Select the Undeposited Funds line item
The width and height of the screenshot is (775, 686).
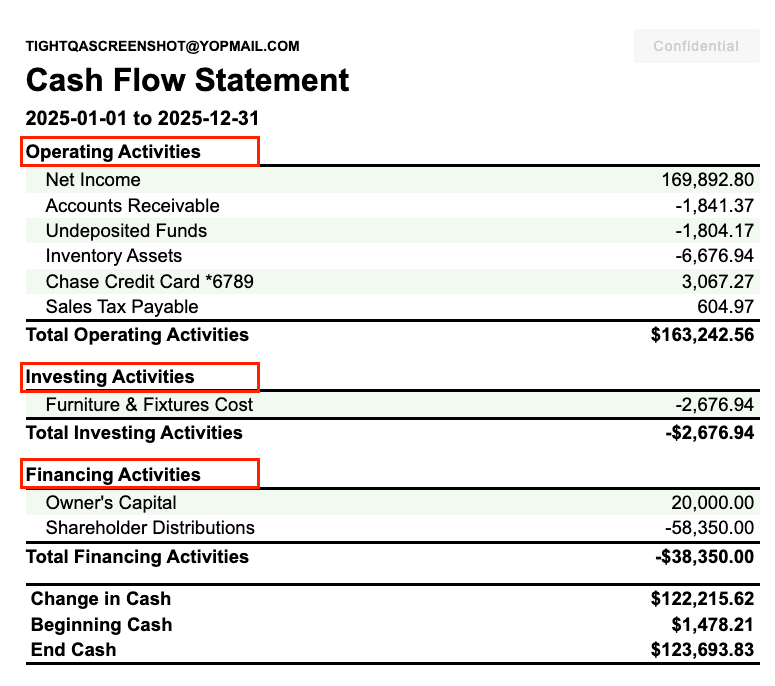click(126, 231)
